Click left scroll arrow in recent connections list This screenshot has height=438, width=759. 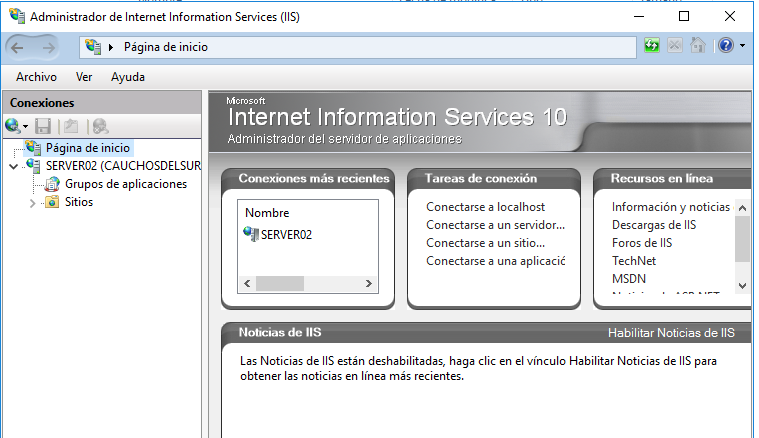click(247, 284)
